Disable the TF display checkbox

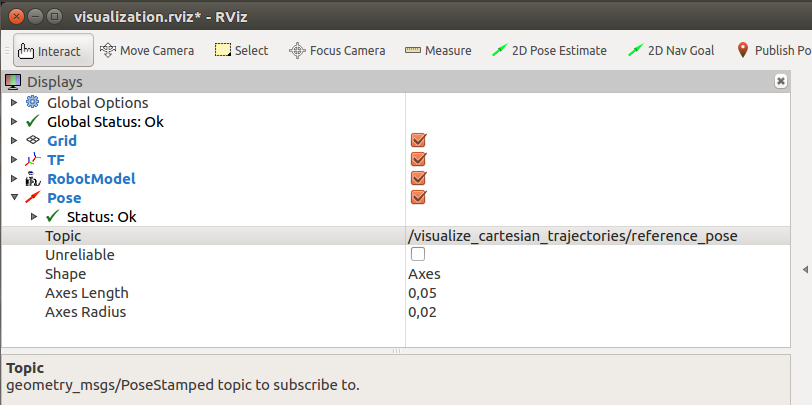[x=418, y=159]
